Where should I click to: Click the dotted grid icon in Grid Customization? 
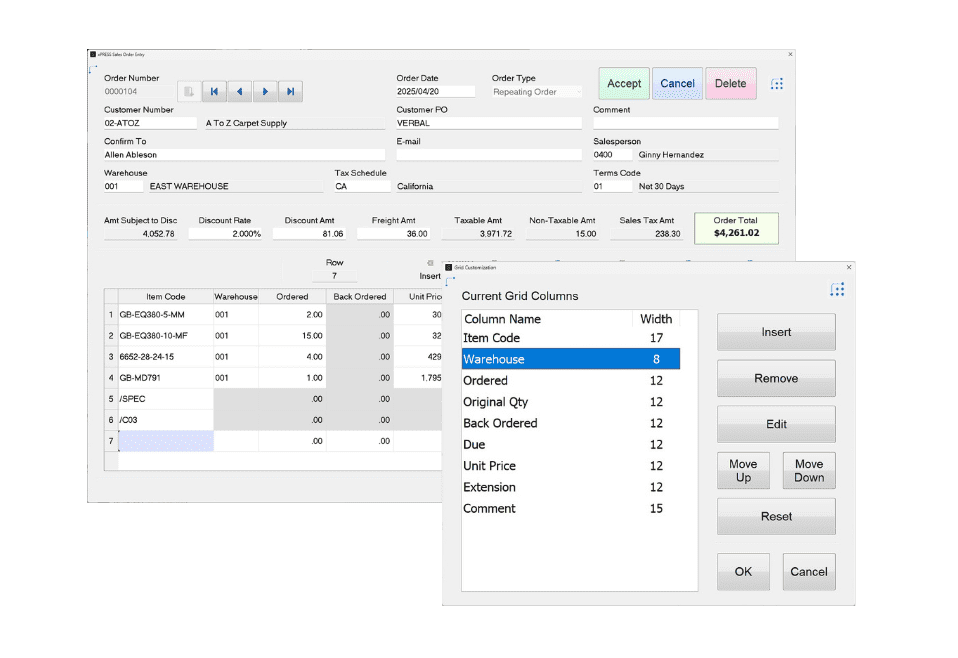pyautogui.click(x=837, y=289)
